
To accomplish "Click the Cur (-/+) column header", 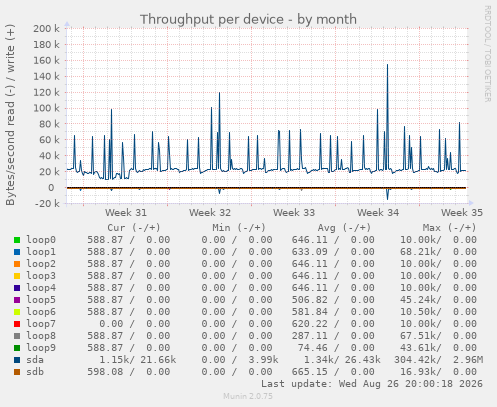I will coord(134,228).
